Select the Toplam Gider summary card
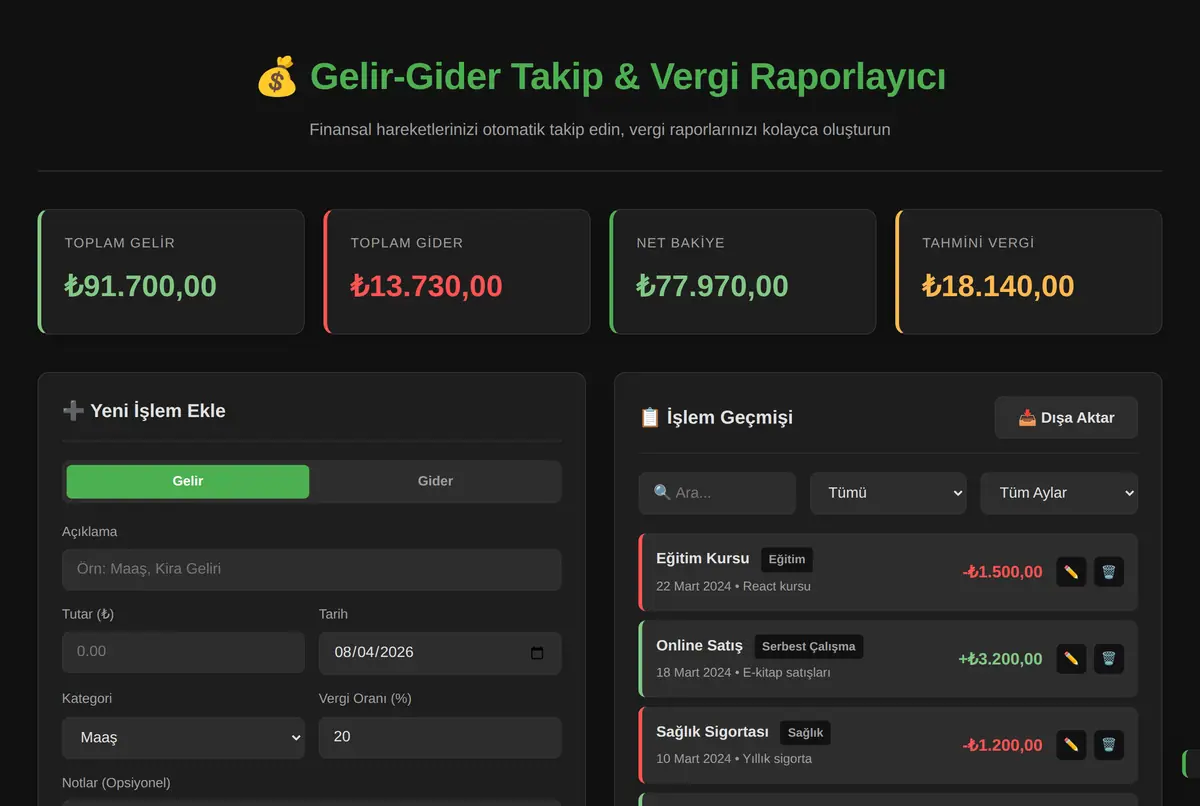 (x=457, y=272)
